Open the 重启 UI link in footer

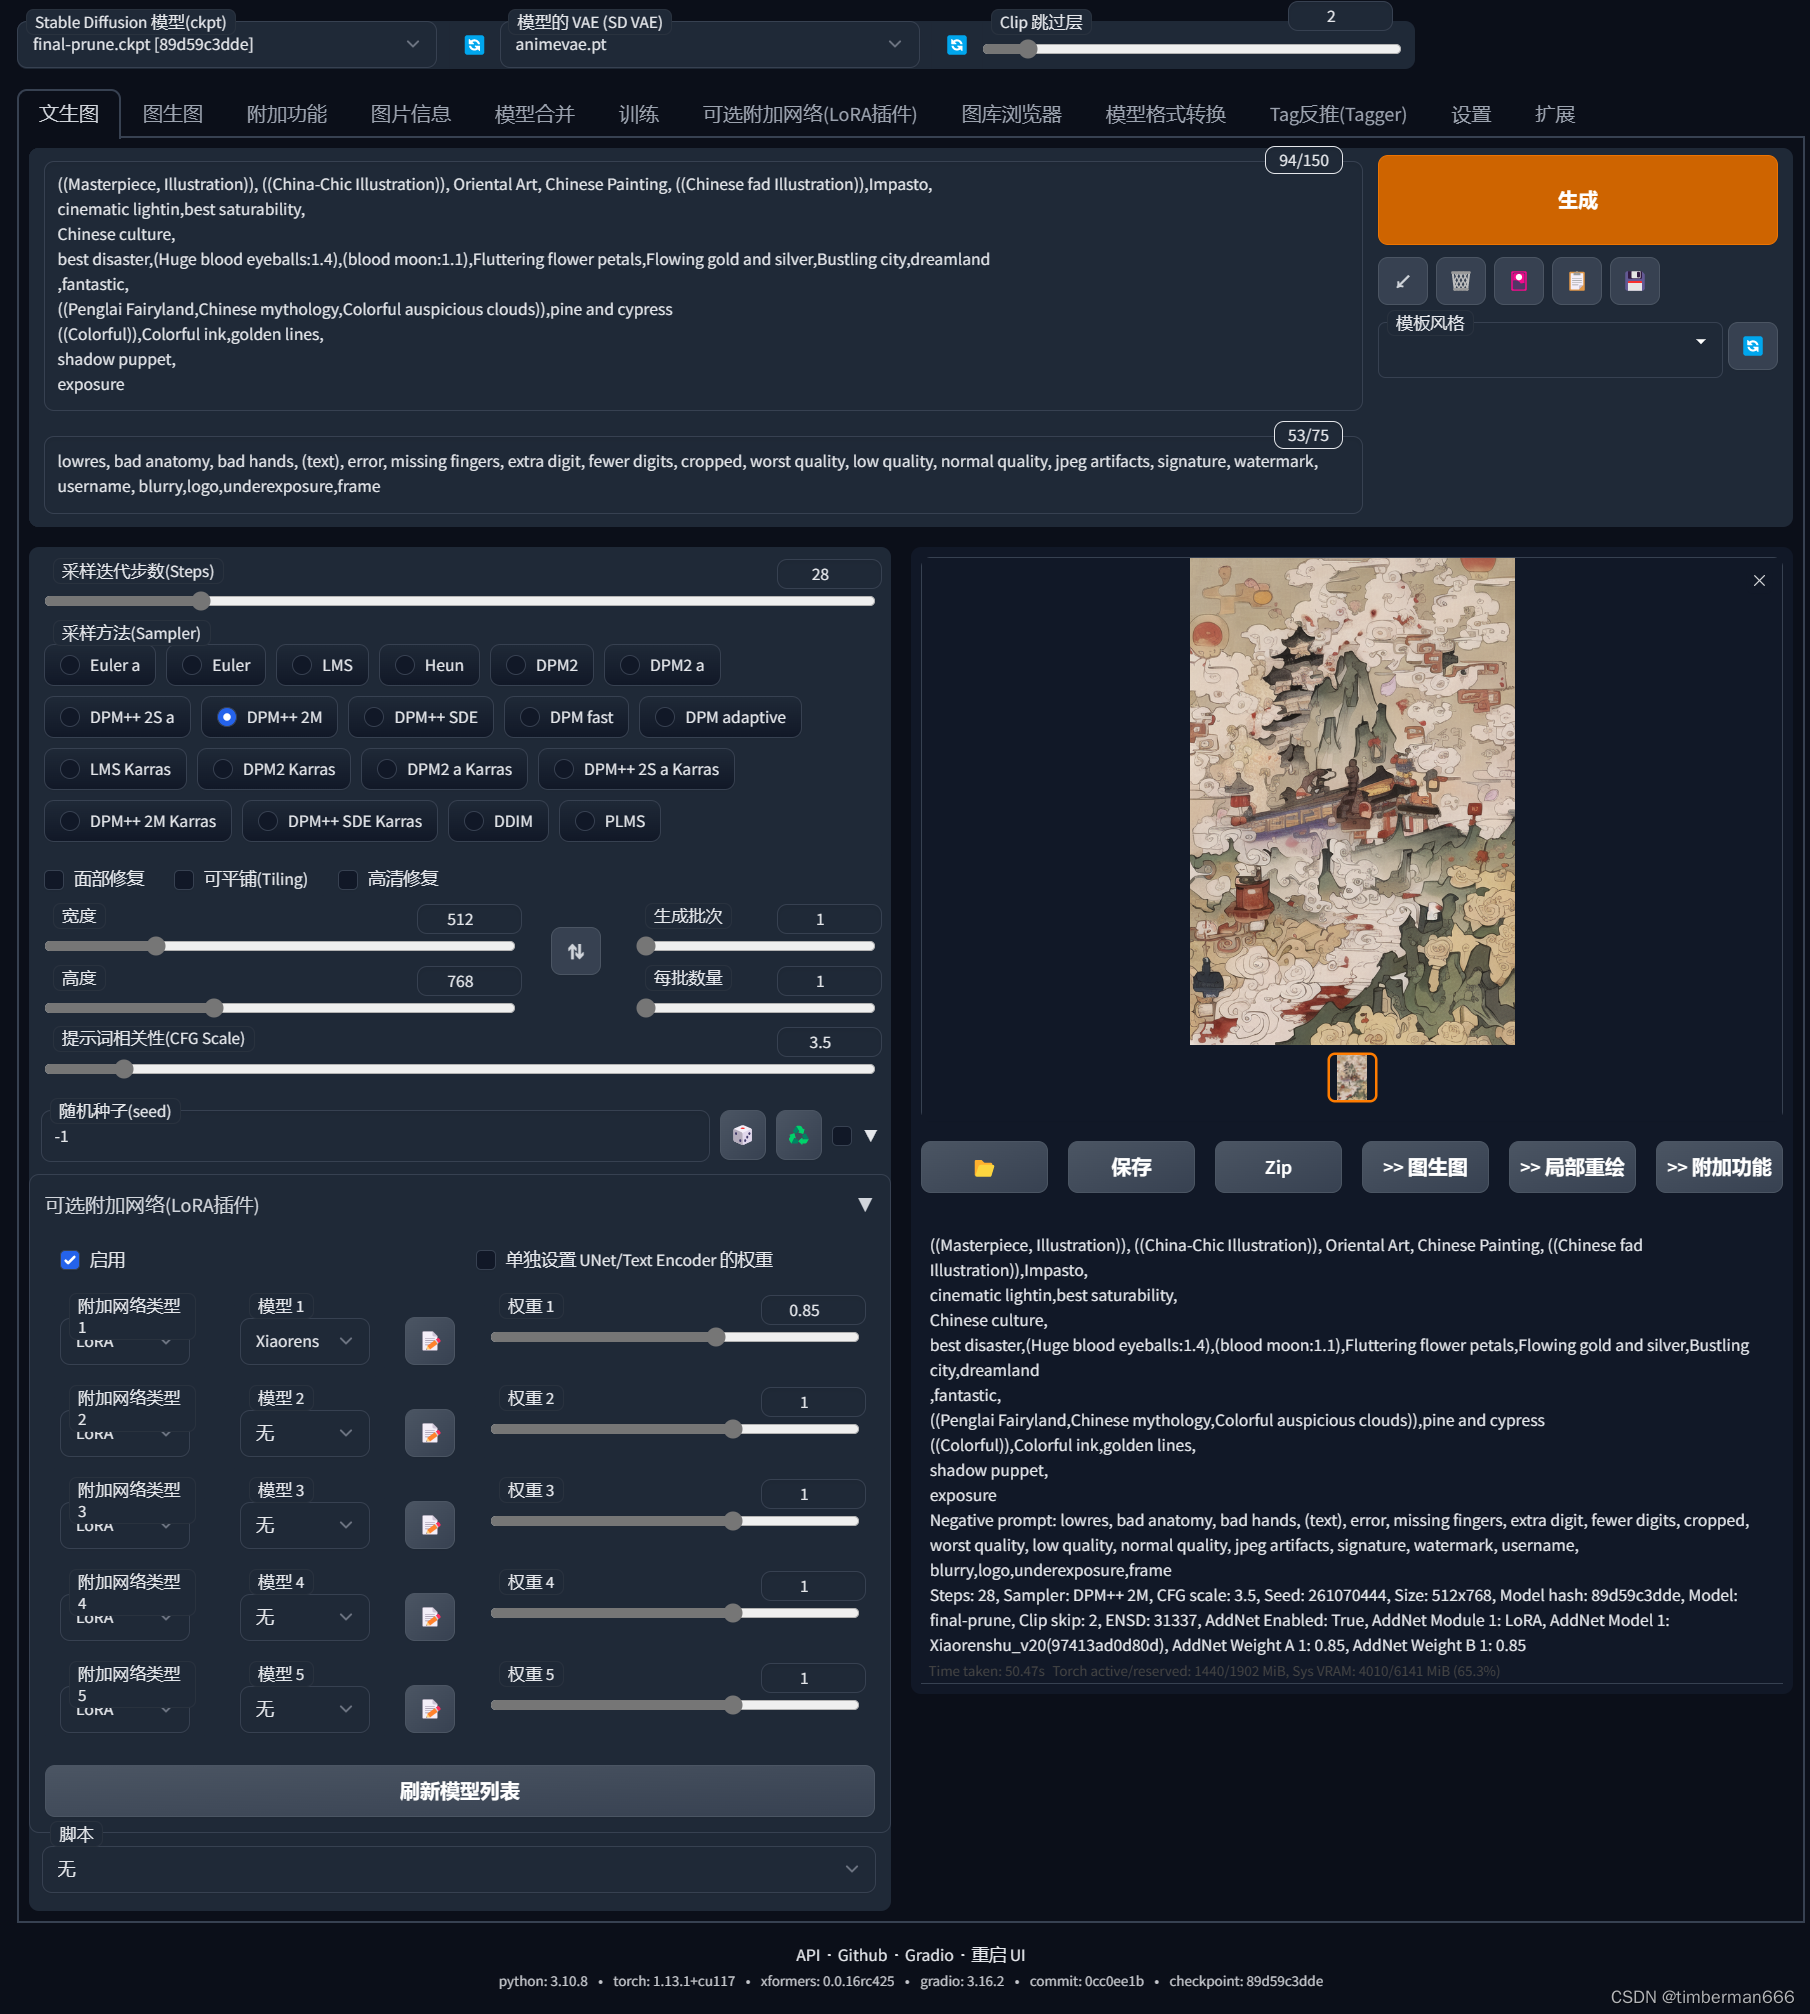(998, 1955)
